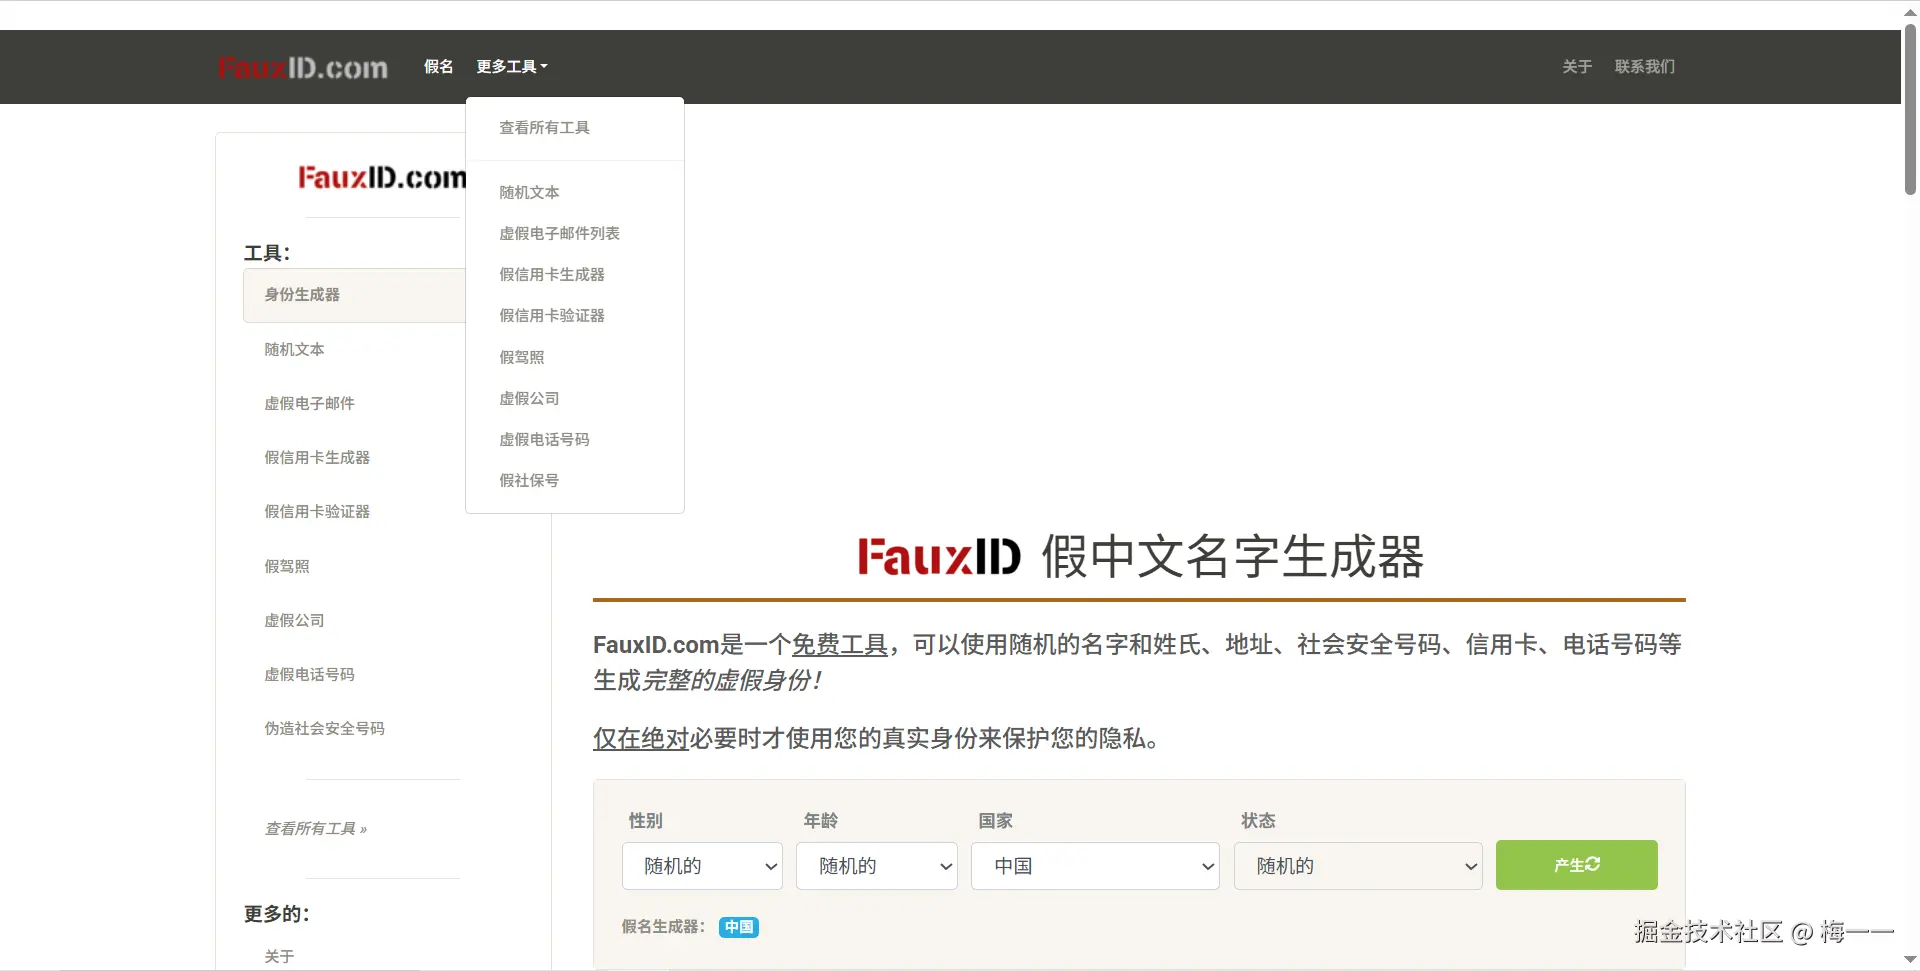Follow the 免费工具 hyperlink in the description
Image resolution: width=1920 pixels, height=971 pixels.
(x=840, y=645)
